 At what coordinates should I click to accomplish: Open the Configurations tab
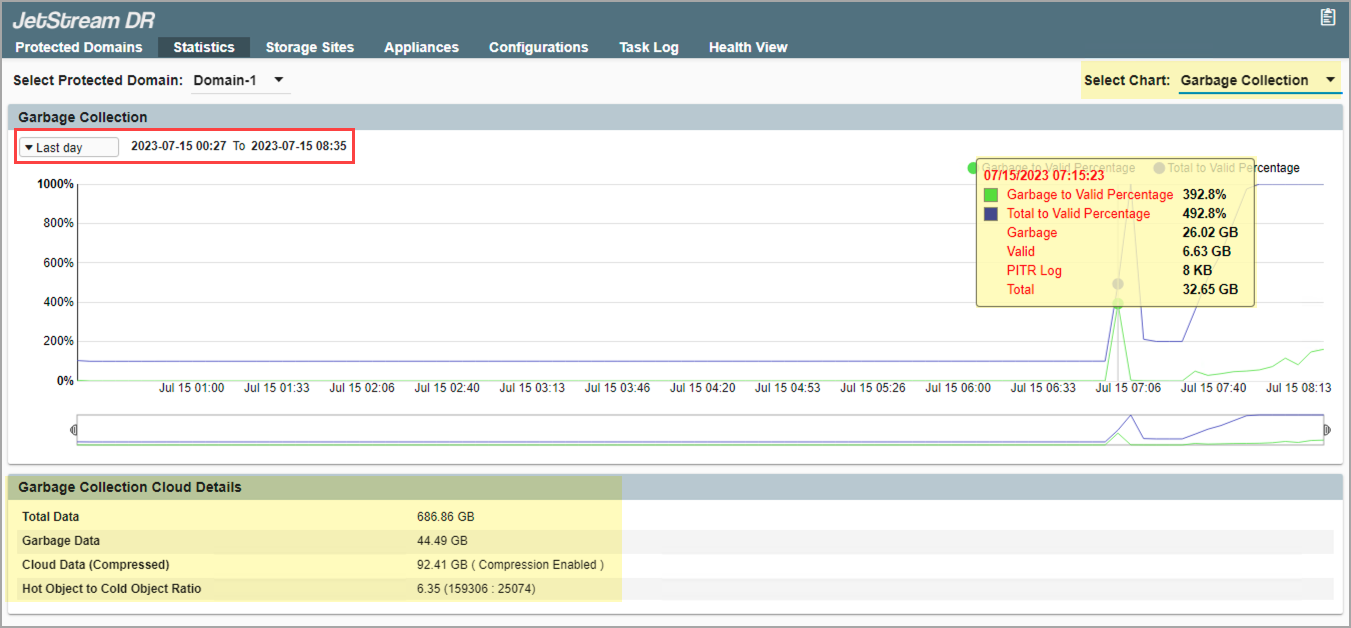tap(538, 47)
